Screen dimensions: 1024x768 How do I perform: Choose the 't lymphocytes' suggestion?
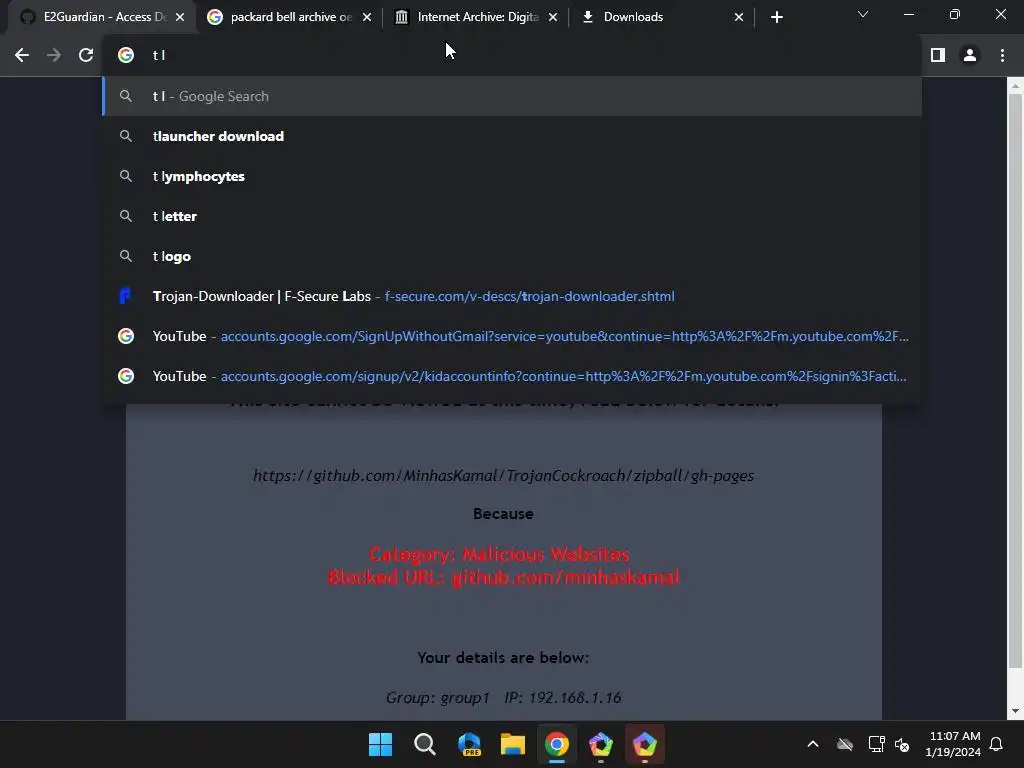pyautogui.click(x=512, y=176)
